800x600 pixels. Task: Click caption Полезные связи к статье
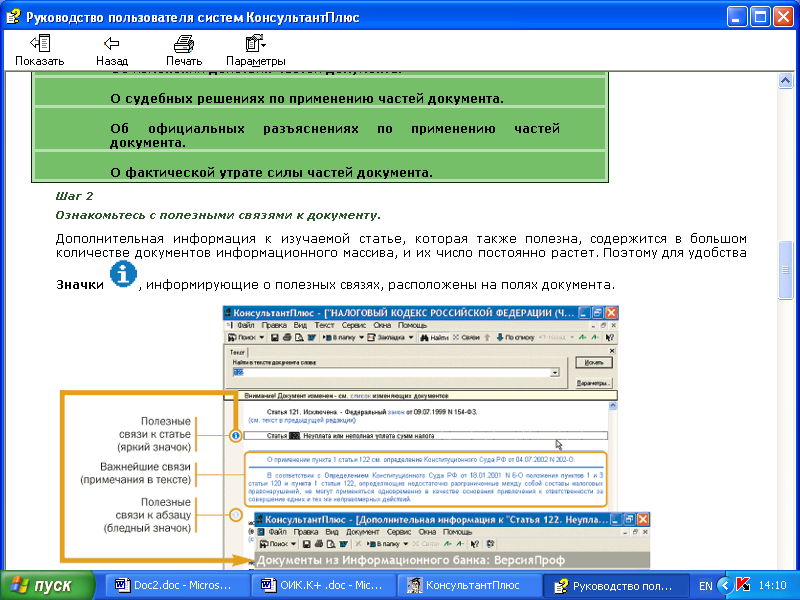pos(155,434)
